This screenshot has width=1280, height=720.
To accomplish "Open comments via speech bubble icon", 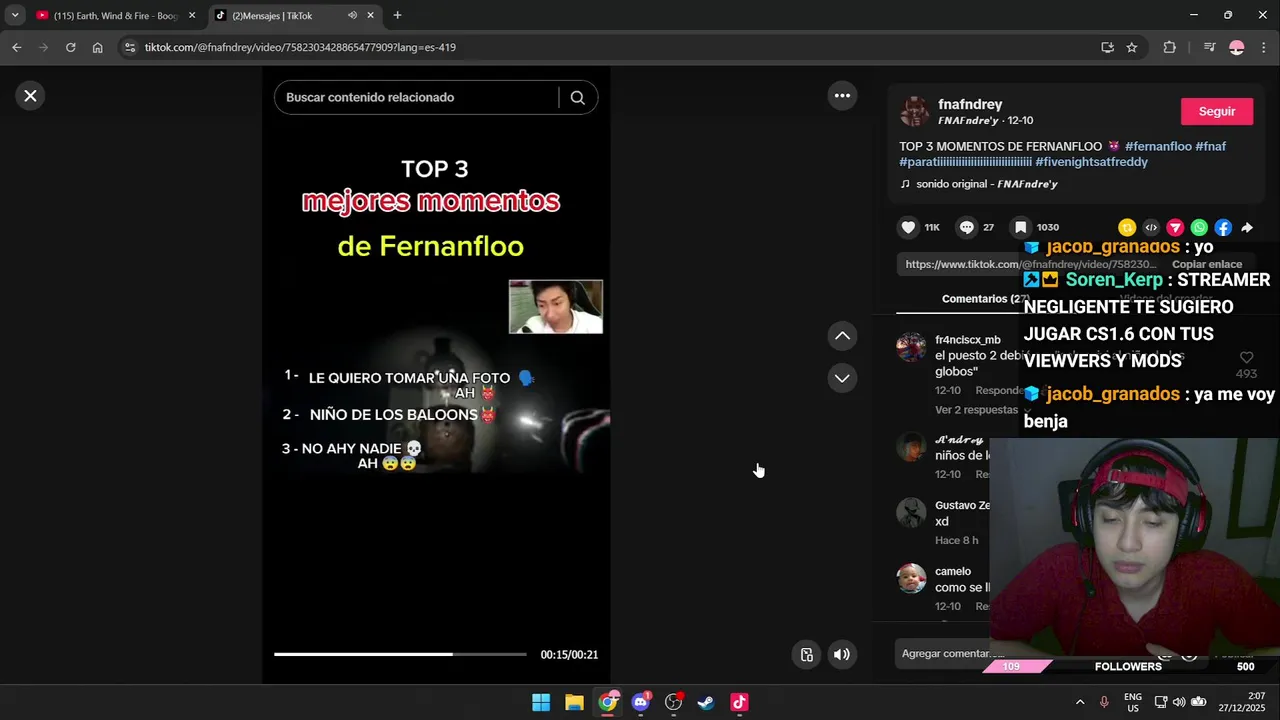I will pyautogui.click(x=966, y=227).
